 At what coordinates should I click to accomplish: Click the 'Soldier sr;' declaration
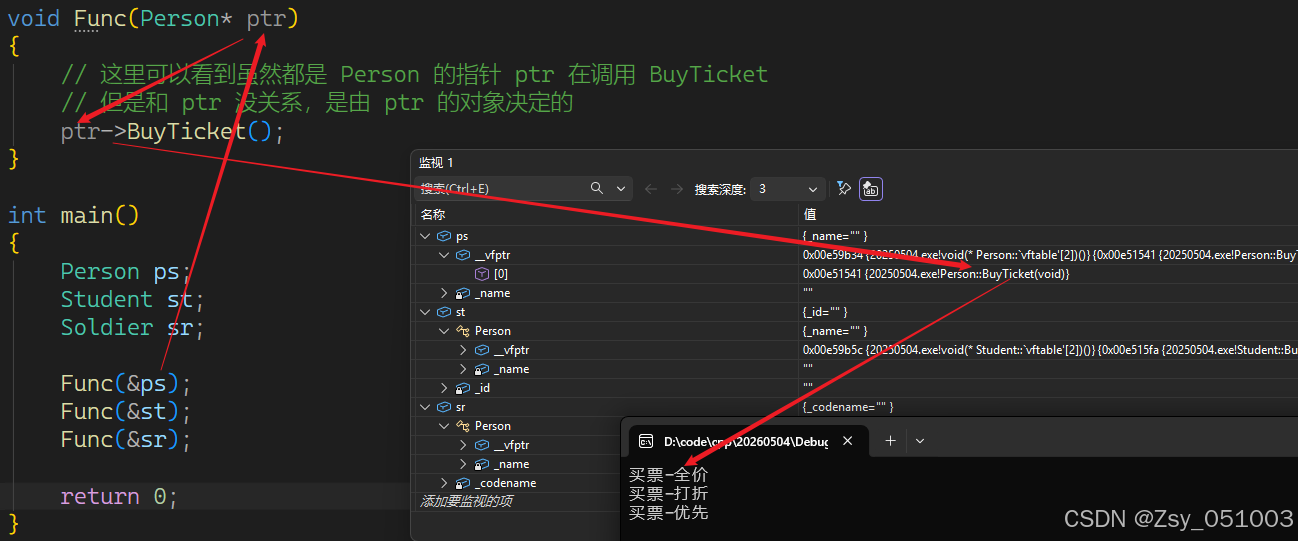[132, 328]
